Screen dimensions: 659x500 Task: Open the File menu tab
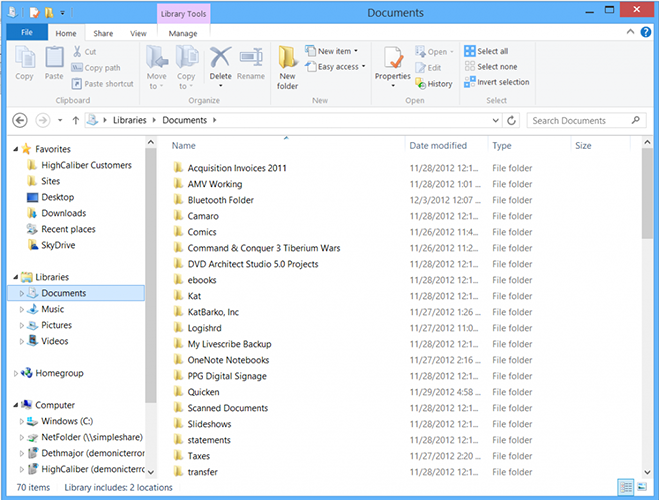point(27,33)
